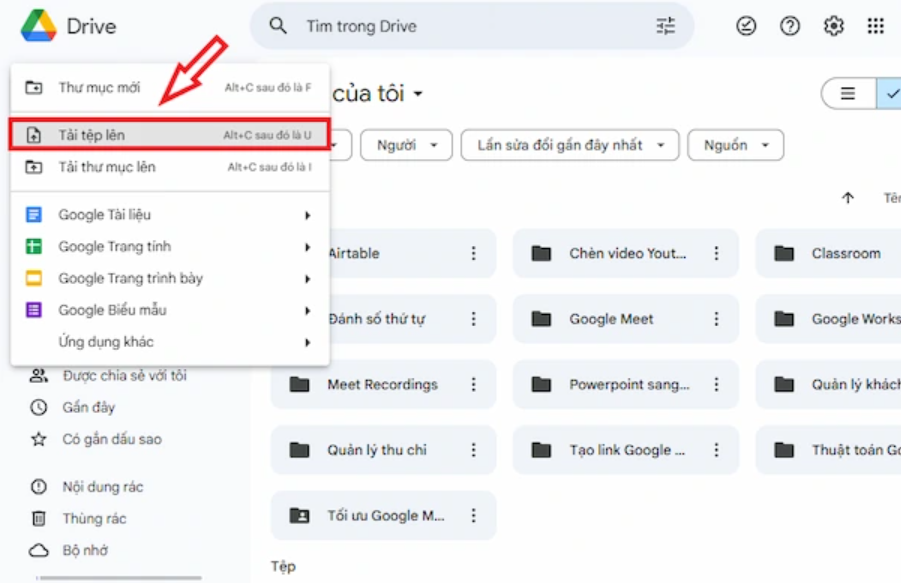
Task: Open the Người filter dropdown
Action: click(x=406, y=144)
